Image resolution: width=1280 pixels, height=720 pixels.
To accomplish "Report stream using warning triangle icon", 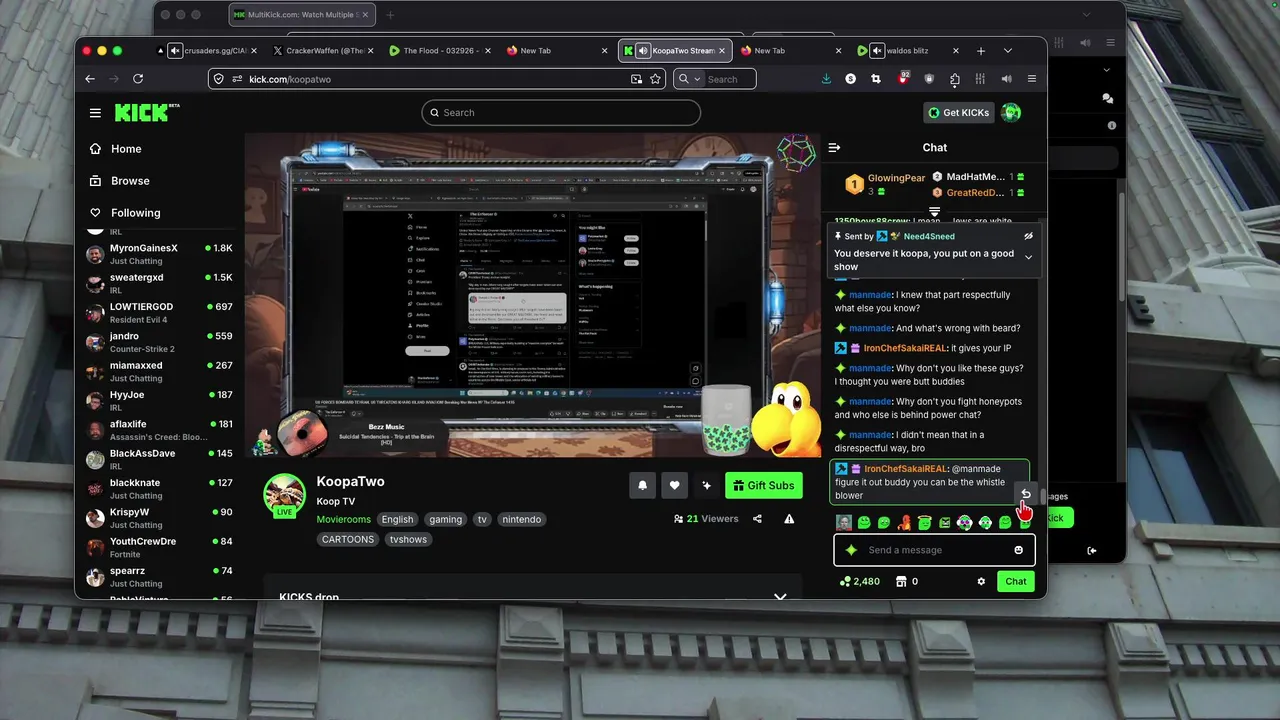I will pyautogui.click(x=789, y=519).
